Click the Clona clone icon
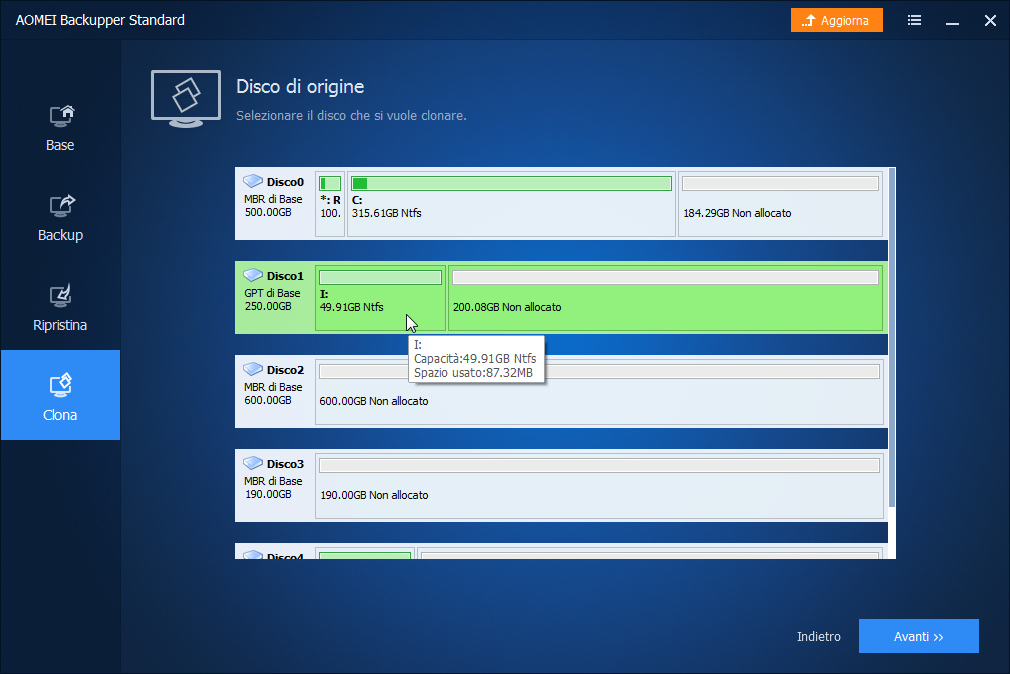The width and height of the screenshot is (1010, 674). [61, 385]
